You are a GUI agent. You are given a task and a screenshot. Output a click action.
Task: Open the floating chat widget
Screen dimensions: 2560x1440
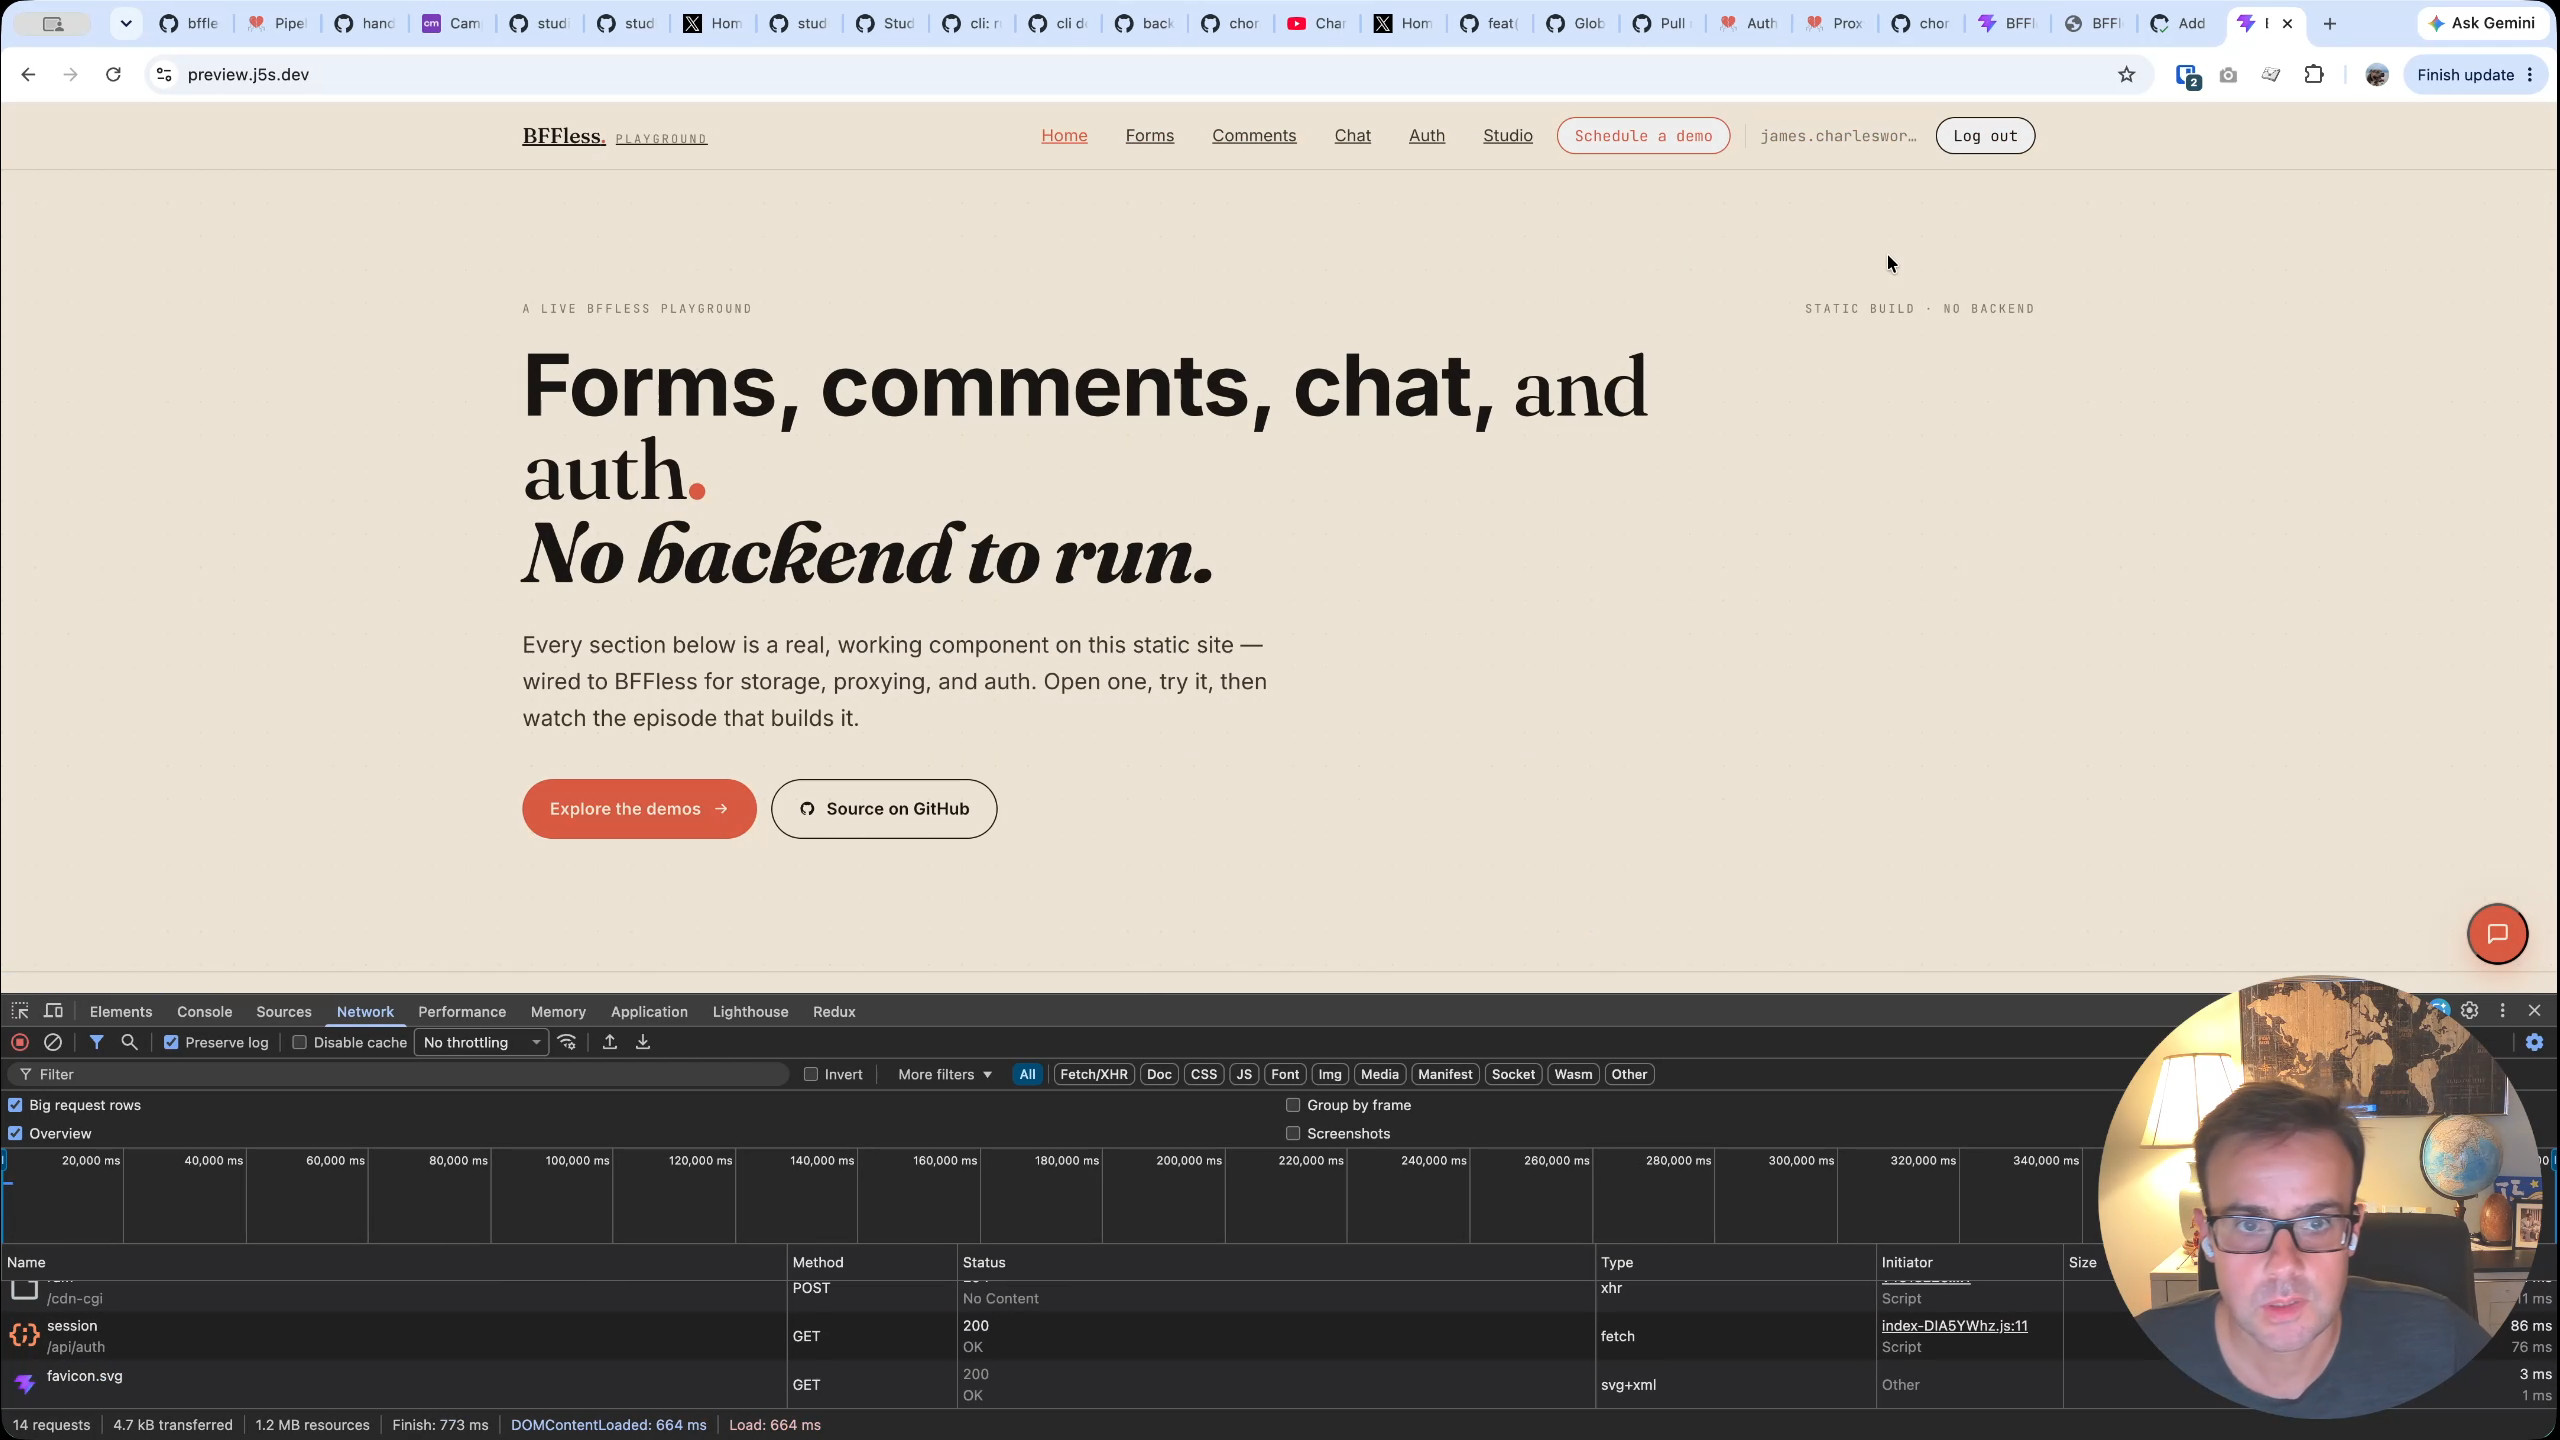(2497, 934)
